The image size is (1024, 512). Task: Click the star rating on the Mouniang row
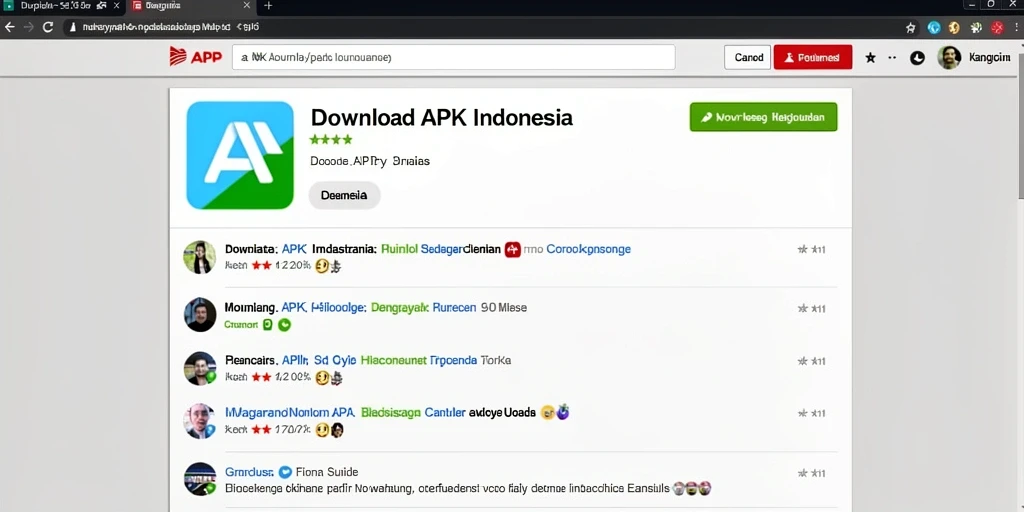click(x=812, y=308)
